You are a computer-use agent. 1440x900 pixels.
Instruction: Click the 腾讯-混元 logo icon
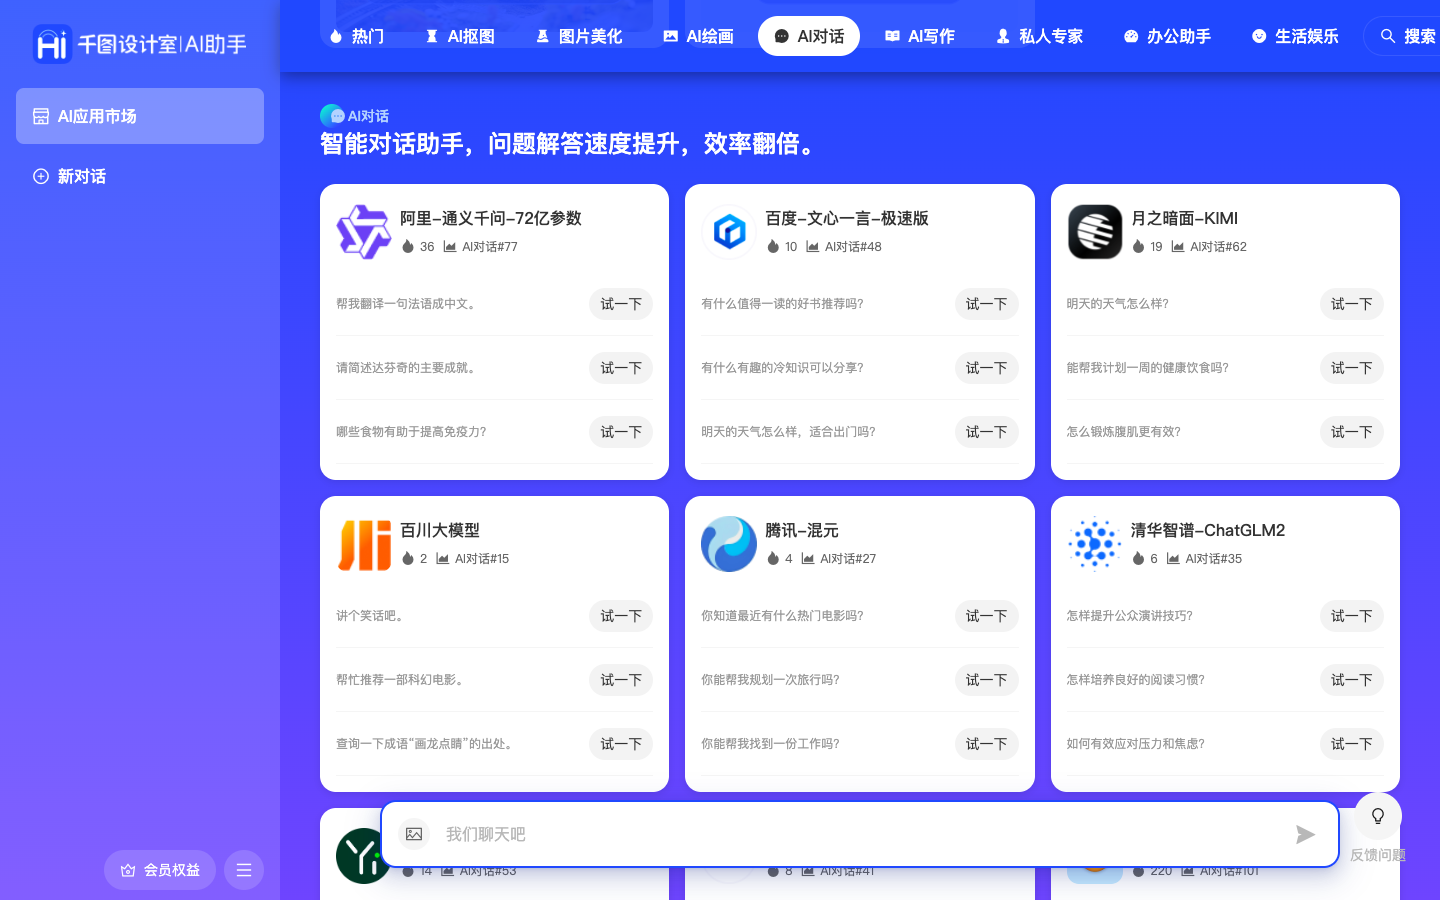(x=729, y=544)
